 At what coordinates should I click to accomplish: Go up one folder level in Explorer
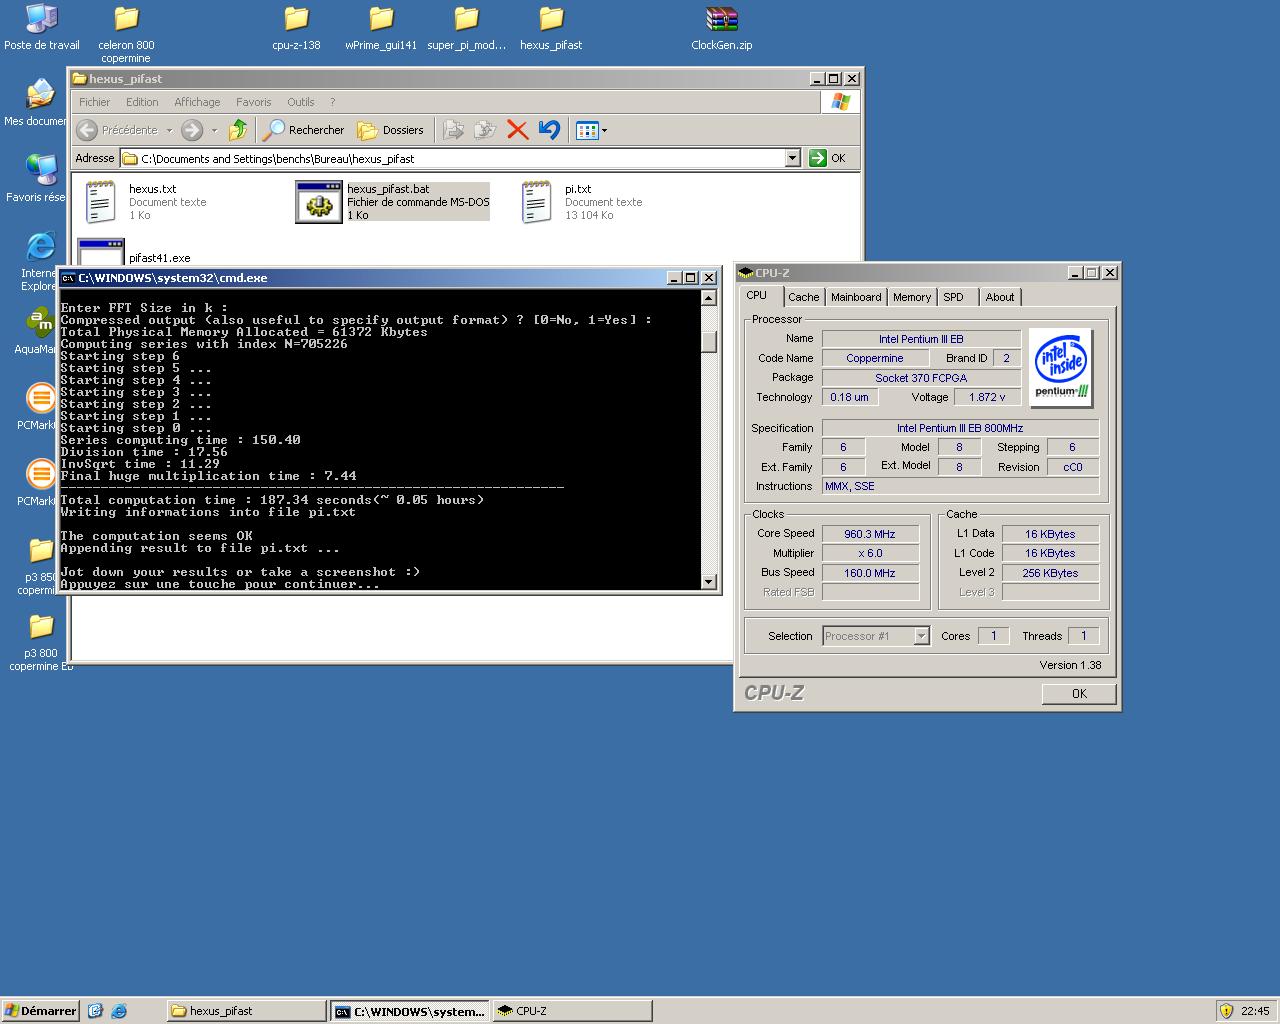click(x=238, y=130)
